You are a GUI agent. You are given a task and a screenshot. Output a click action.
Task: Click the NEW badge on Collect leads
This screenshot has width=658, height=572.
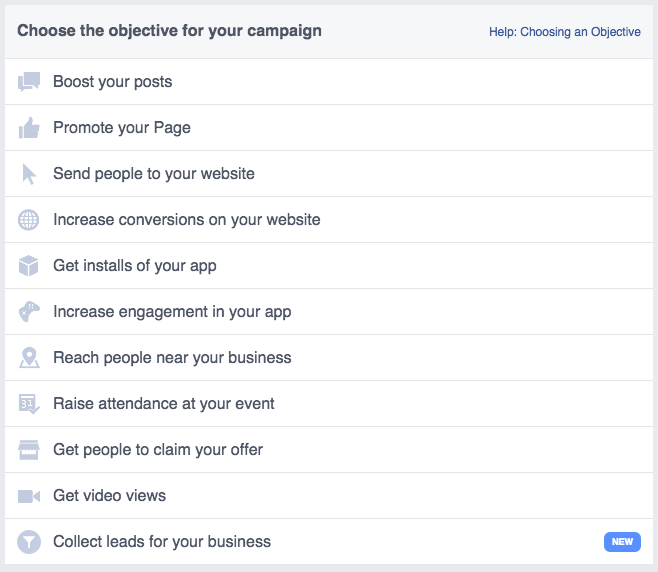coord(622,542)
